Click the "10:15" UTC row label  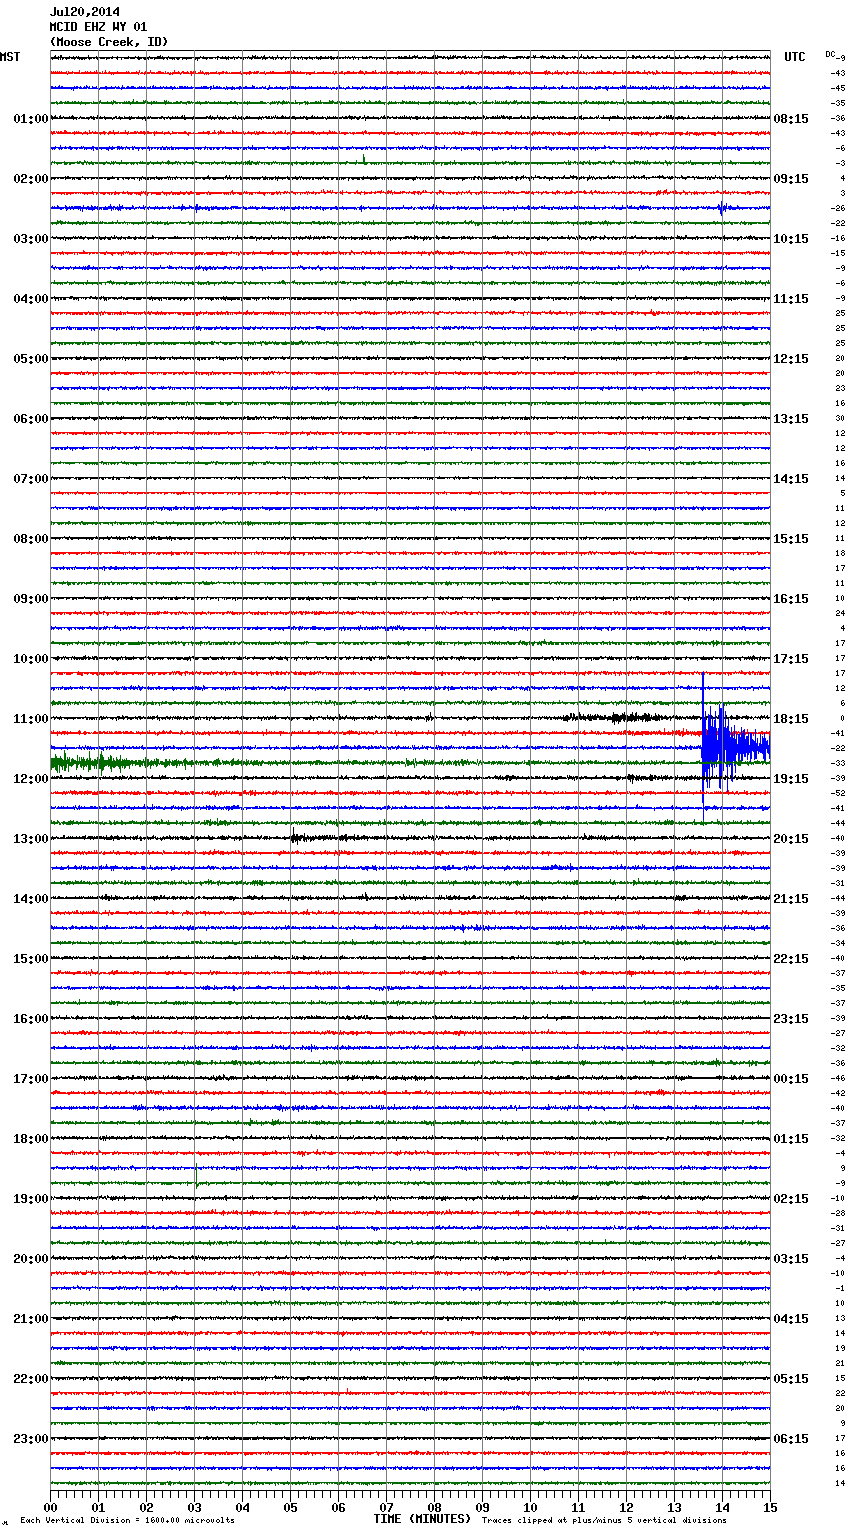click(791, 239)
